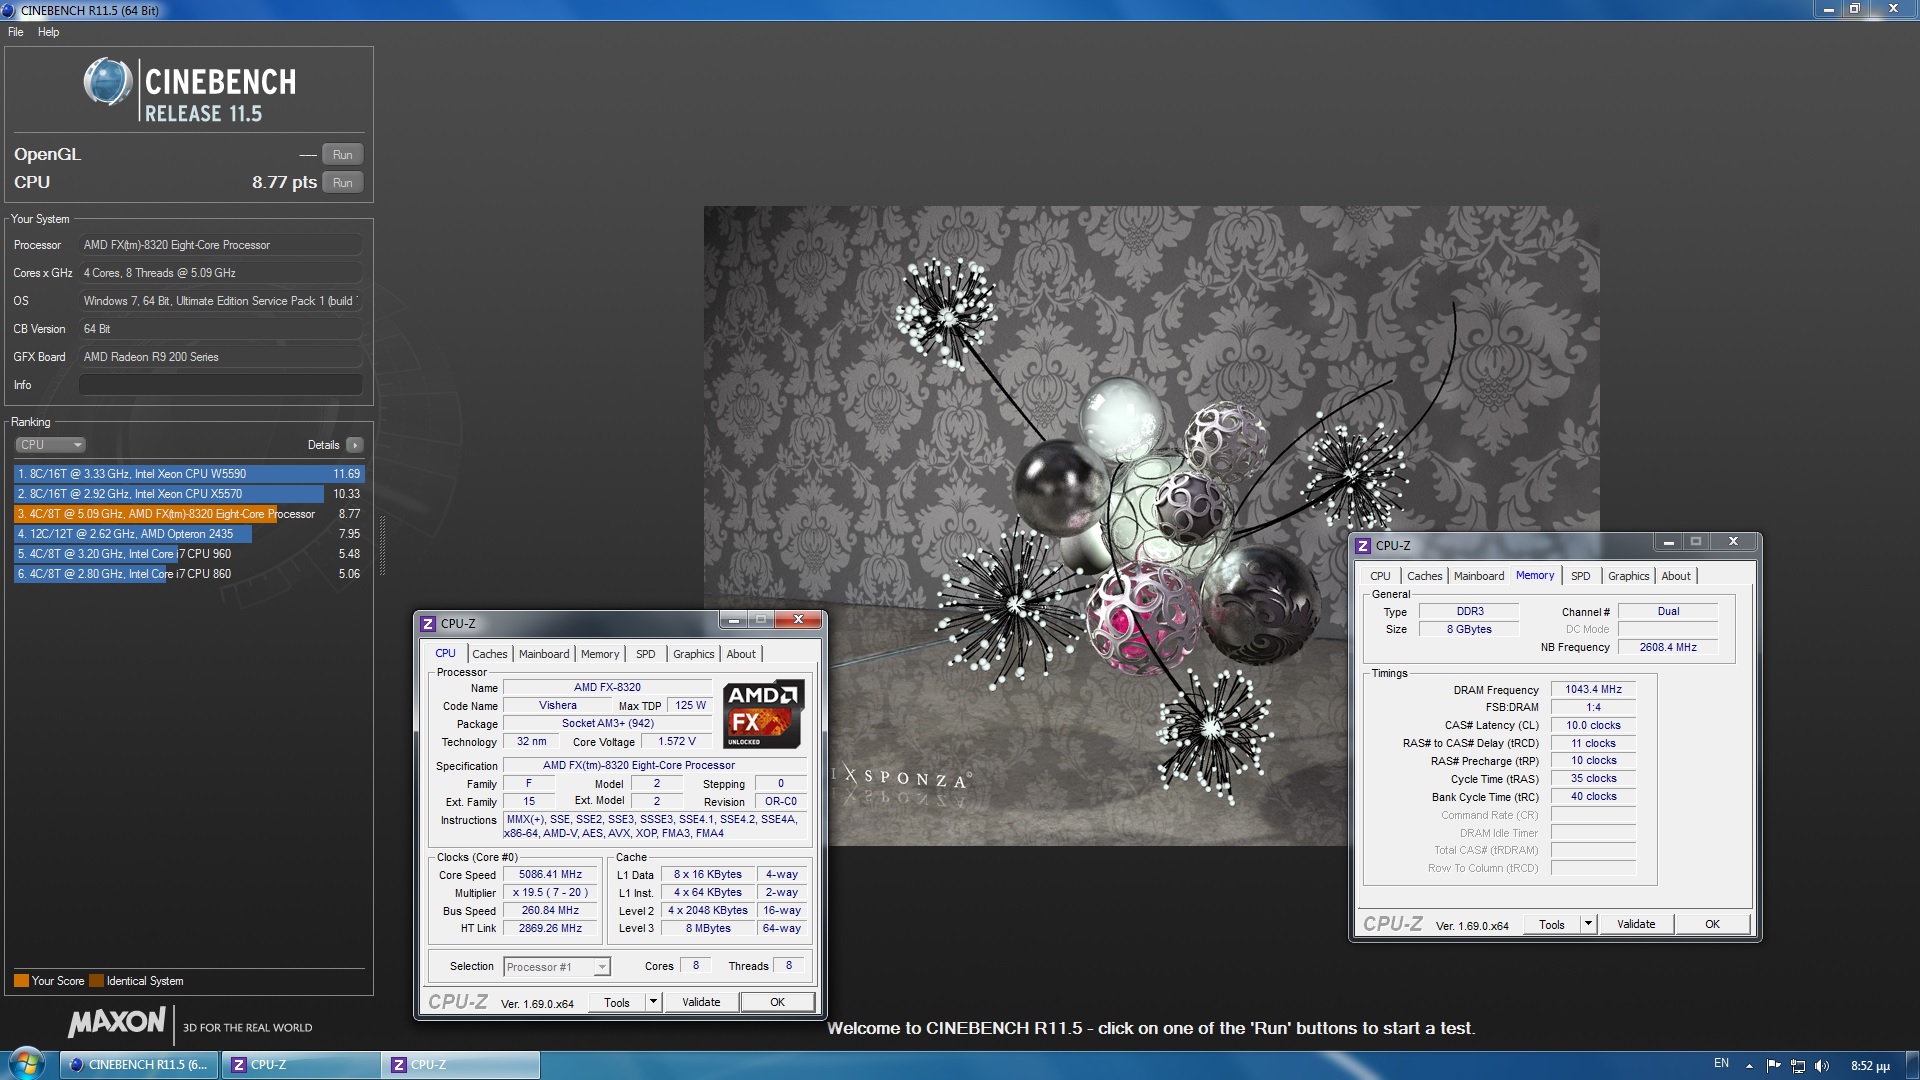This screenshot has width=1920, height=1080.
Task: Minimize the Cinebench window
Action: (1828, 9)
